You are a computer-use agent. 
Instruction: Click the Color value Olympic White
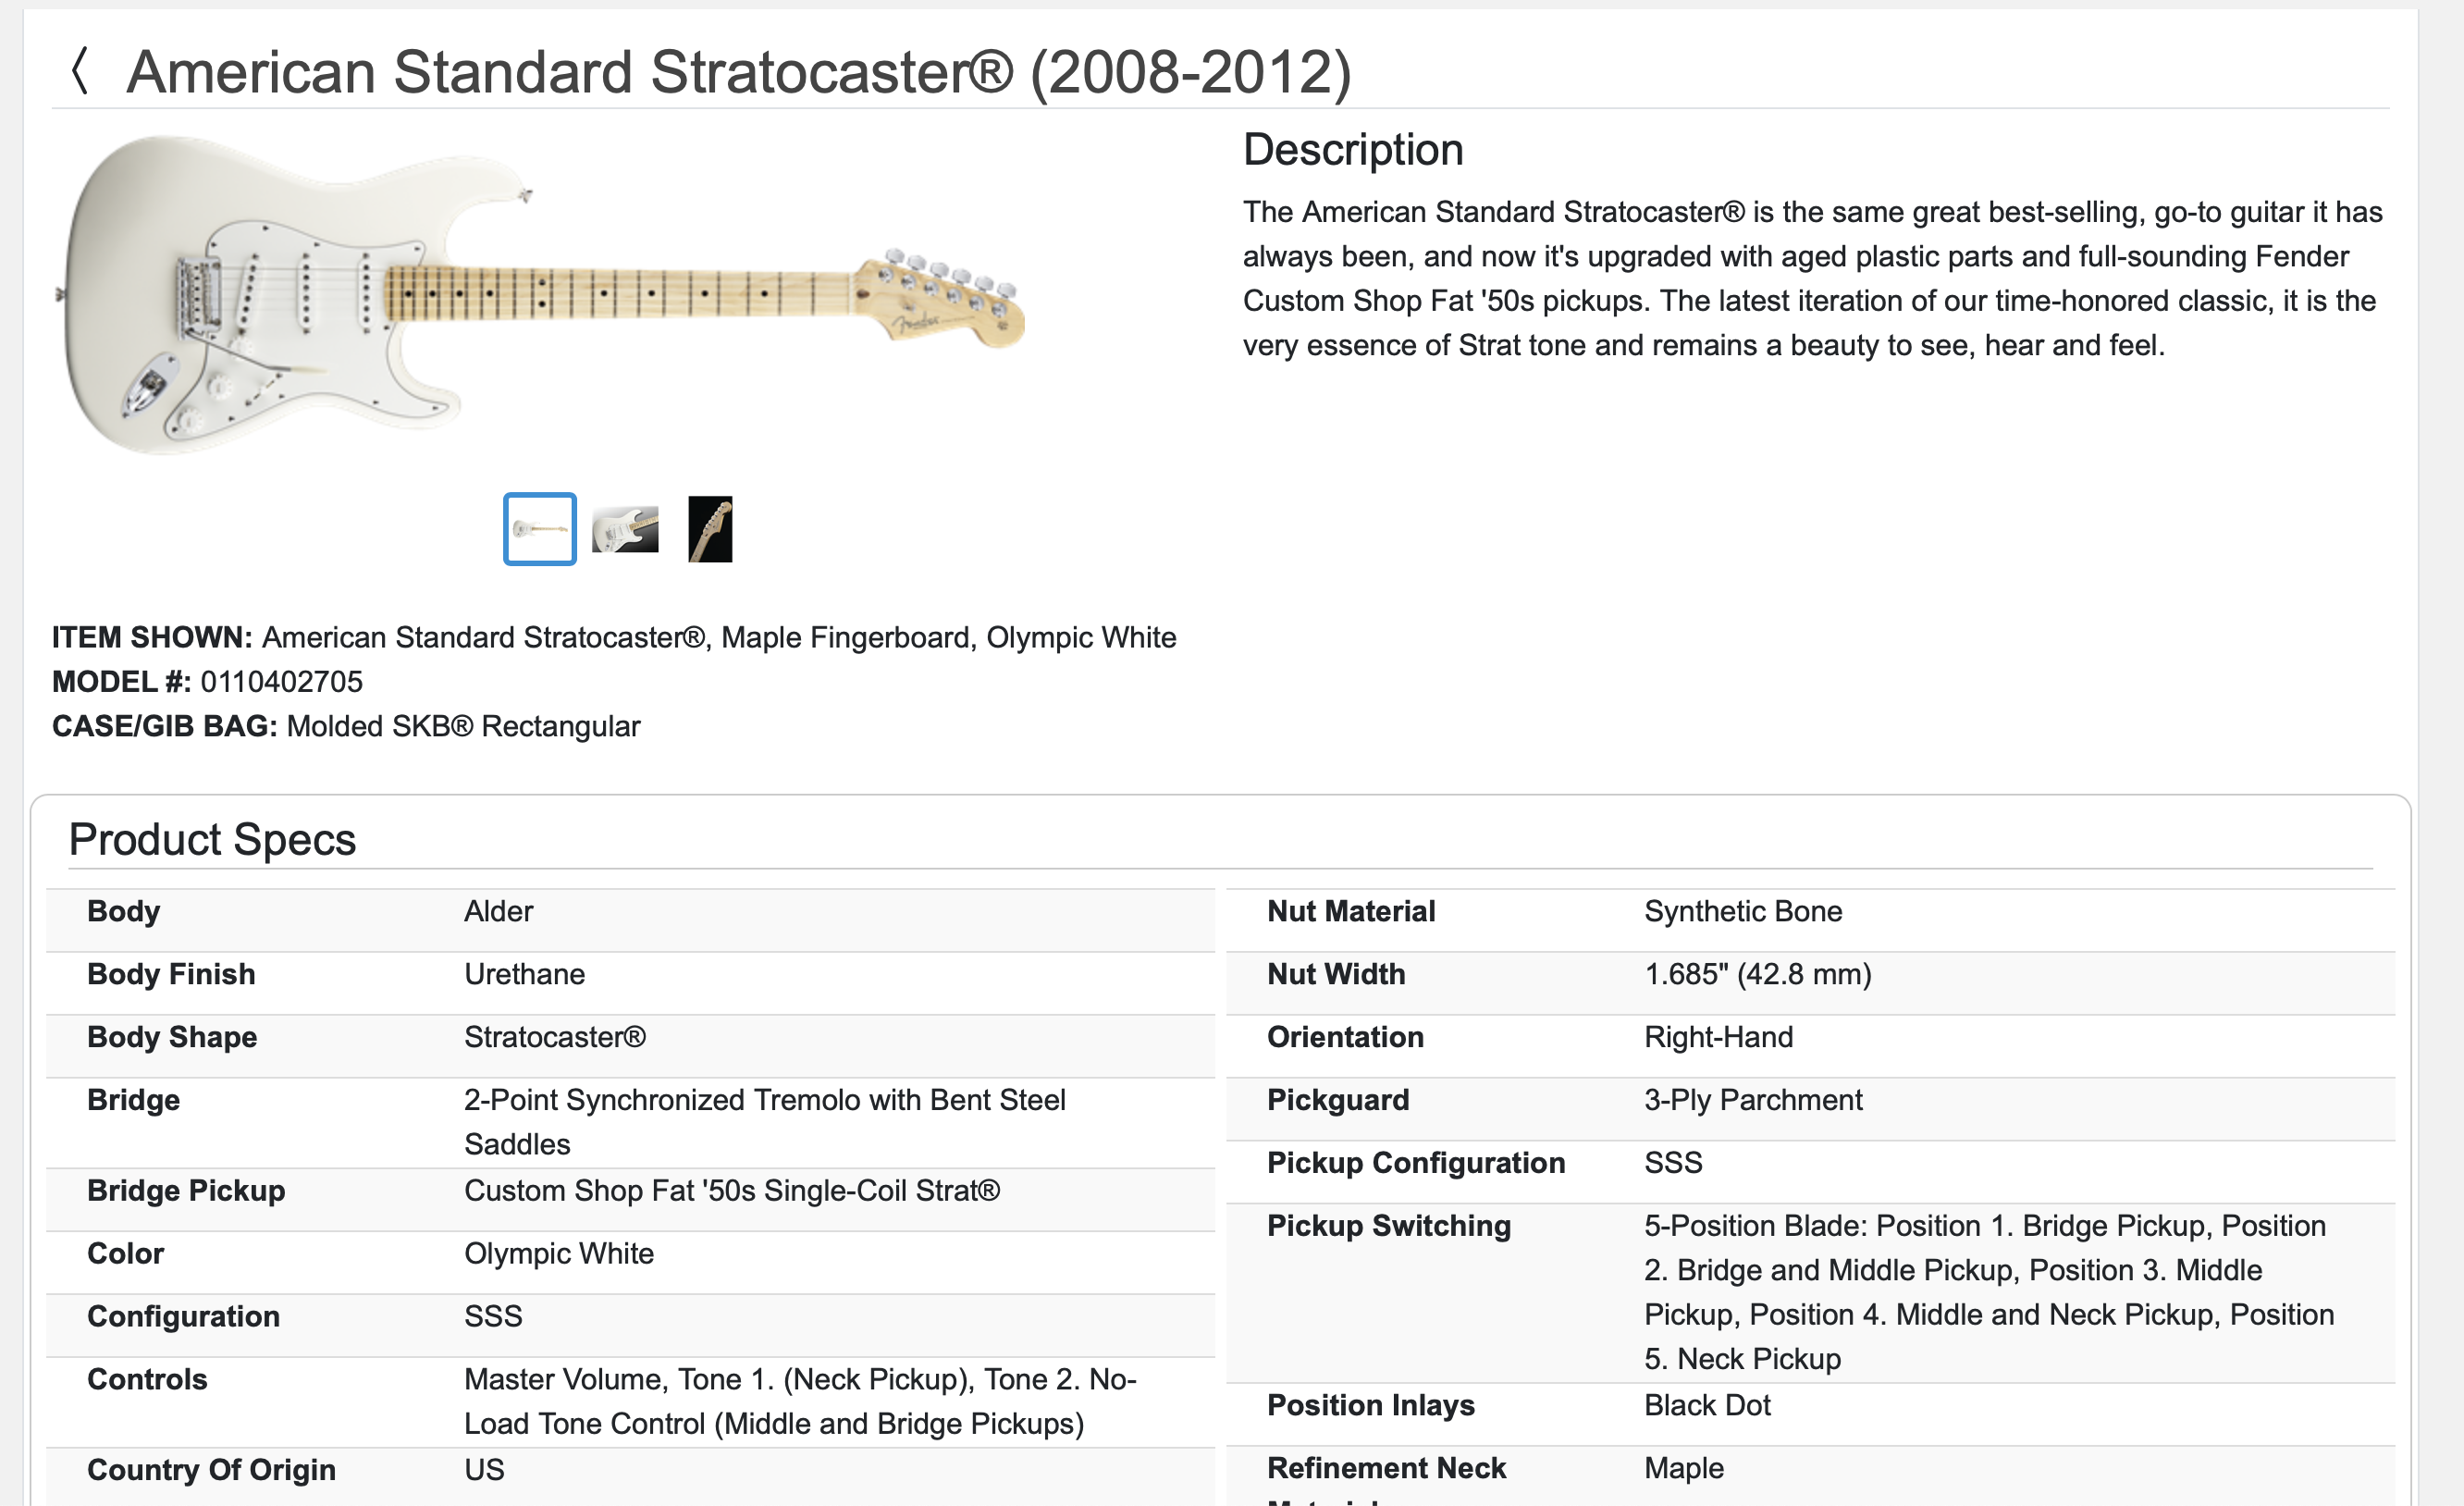click(x=558, y=1253)
